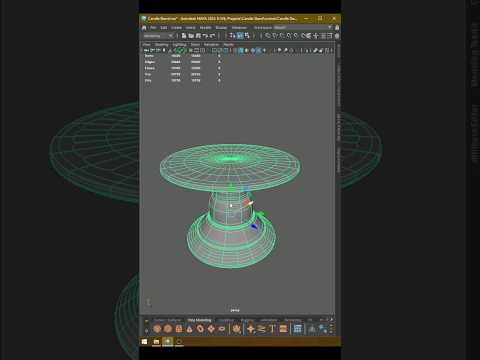The width and height of the screenshot is (480, 360).
Task: Open the Modify menu
Action: 205,28
